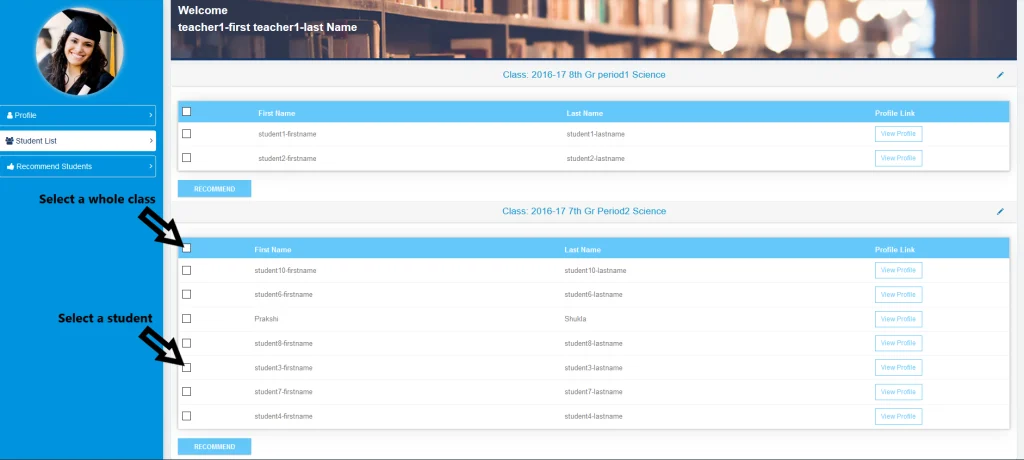
Task: Click the edit pencil for 7th Gr Period2 Science
Action: point(999,212)
